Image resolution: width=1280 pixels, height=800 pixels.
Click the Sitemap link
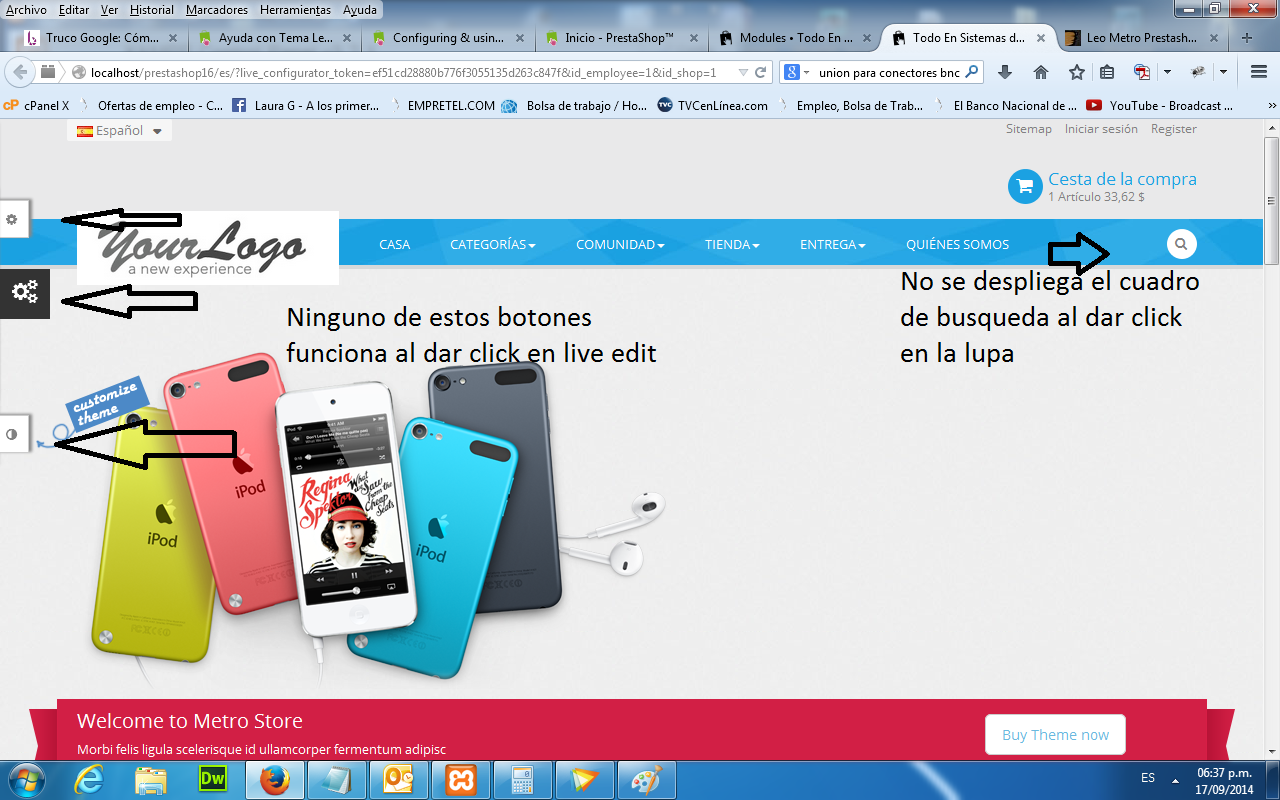pos(1029,129)
